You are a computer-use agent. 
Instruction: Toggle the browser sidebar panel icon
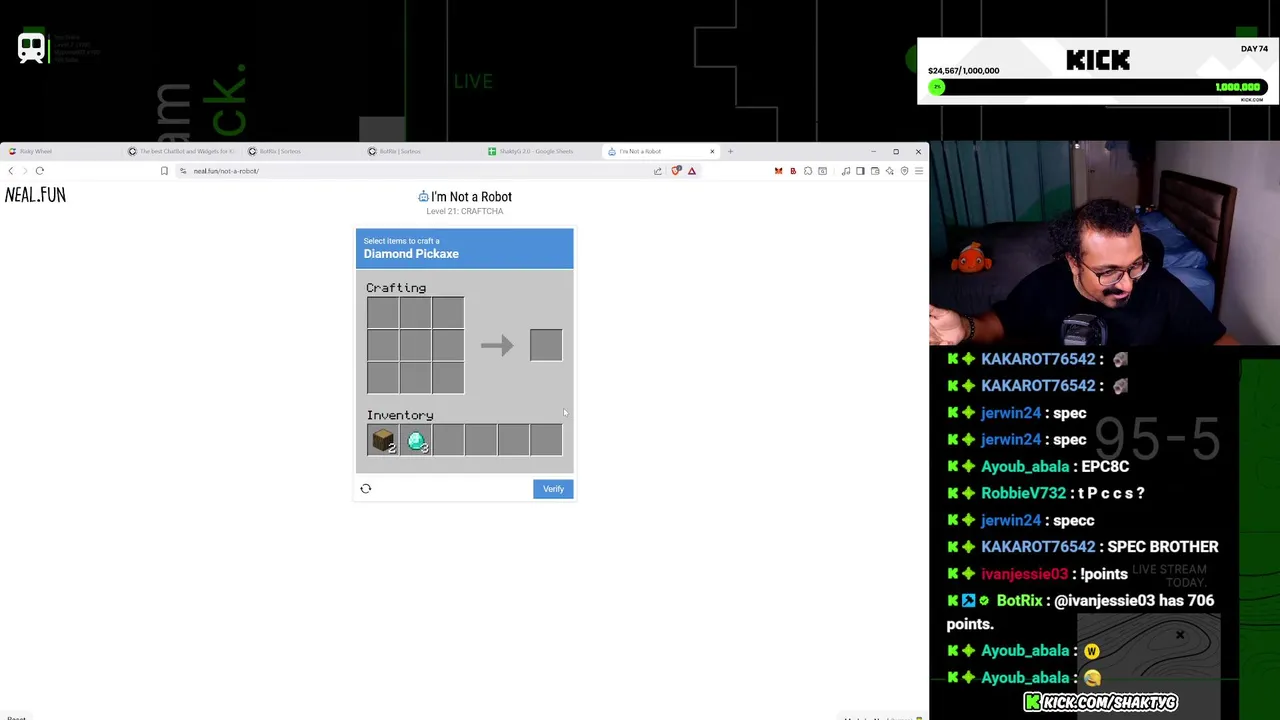click(x=860, y=171)
